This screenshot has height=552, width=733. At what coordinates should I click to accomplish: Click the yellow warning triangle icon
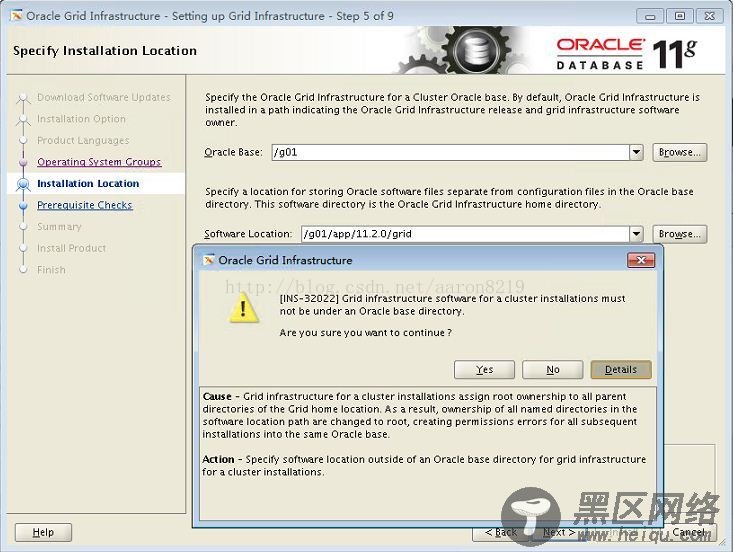(x=243, y=308)
